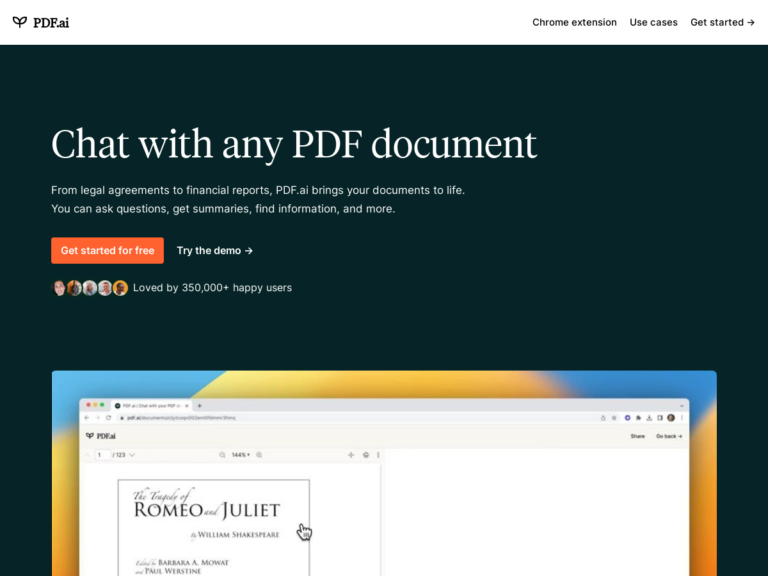Click the last user avatar before Loved by text
The width and height of the screenshot is (768, 576).
coord(120,288)
